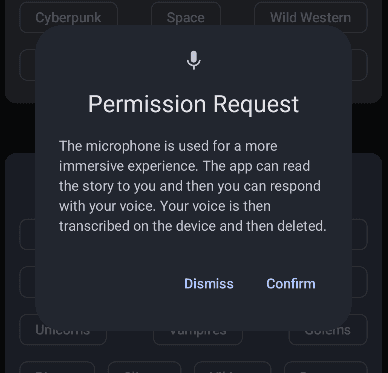Select the Golems chip
Image resolution: width=388 pixels, height=373 pixels.
coord(328,330)
